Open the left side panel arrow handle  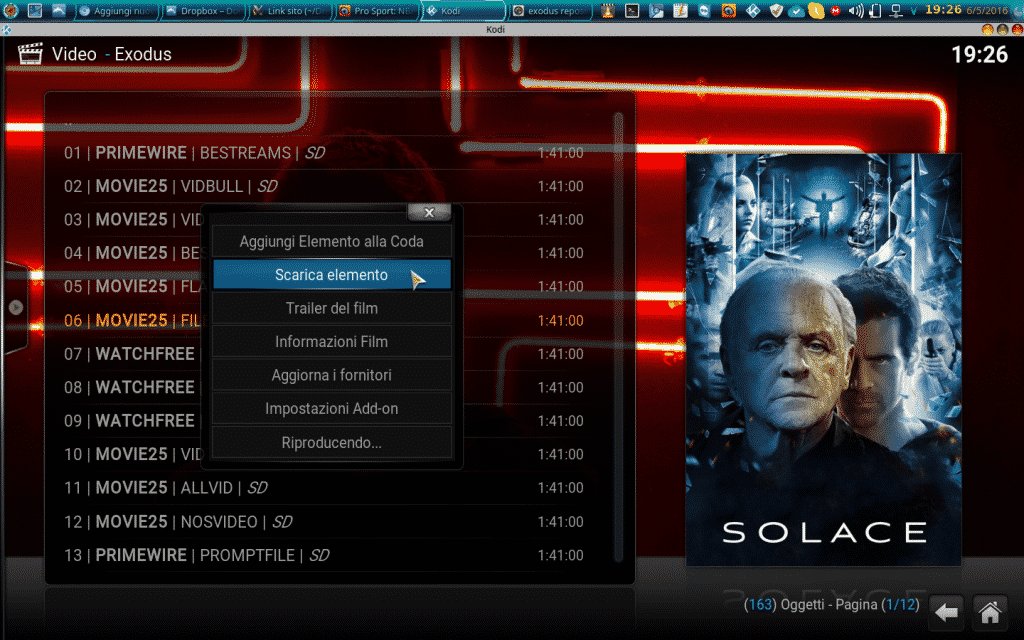pyautogui.click(x=16, y=307)
